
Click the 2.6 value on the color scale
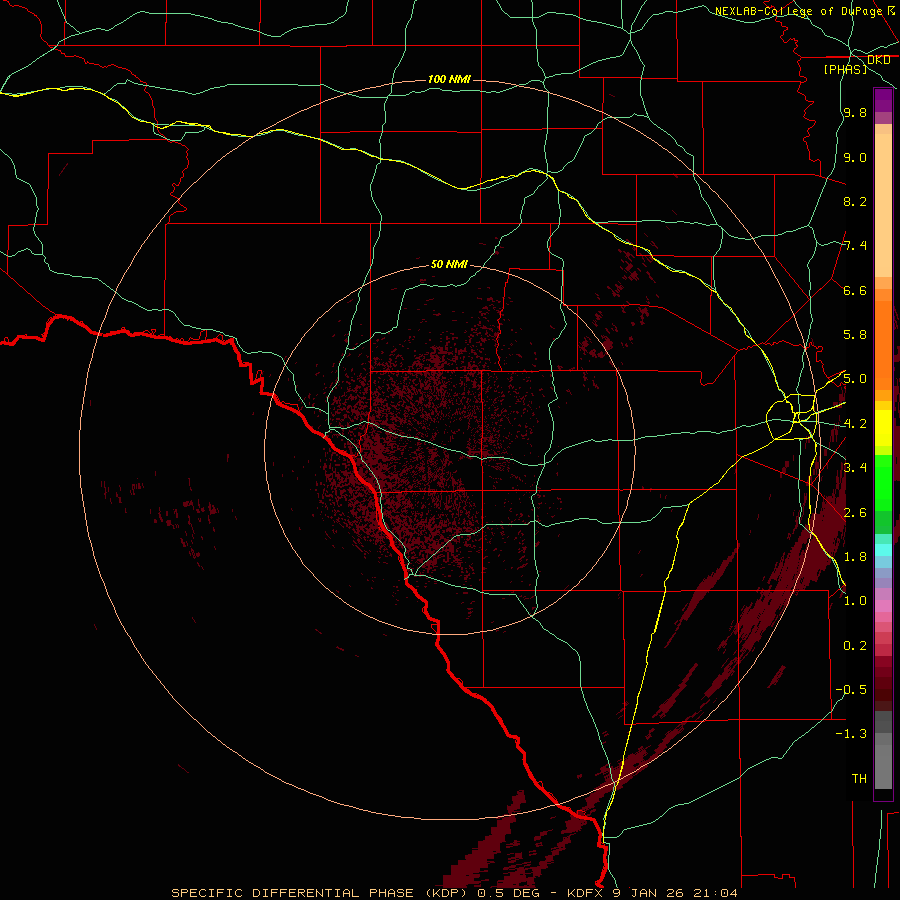pyautogui.click(x=855, y=513)
